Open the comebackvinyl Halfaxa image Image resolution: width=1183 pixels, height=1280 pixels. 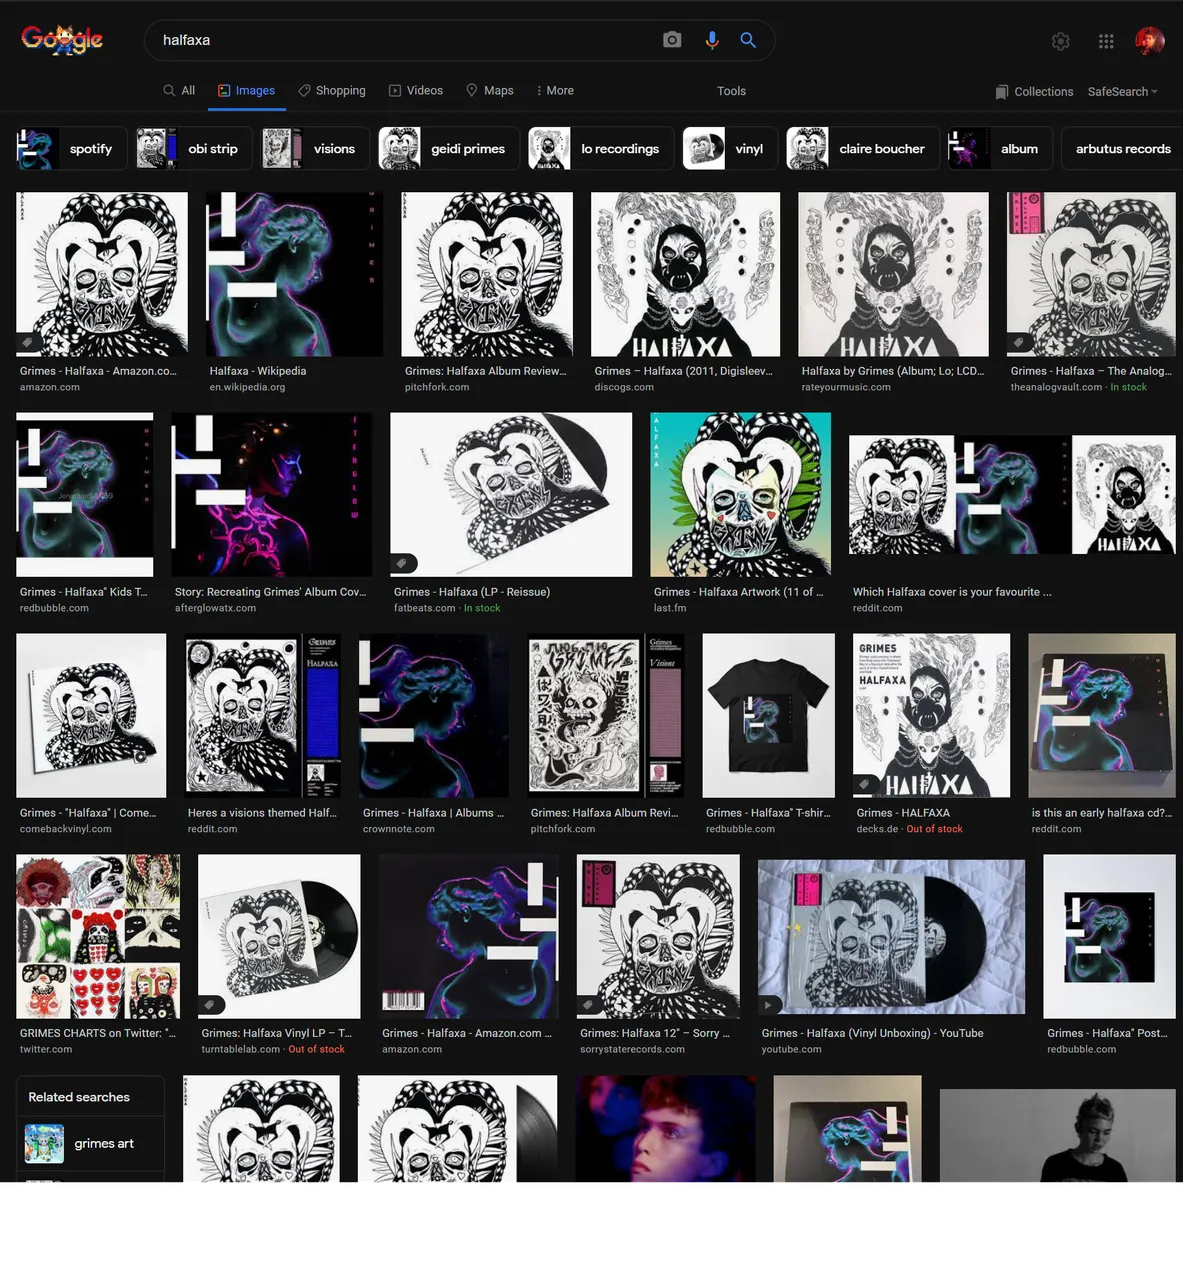tap(91, 715)
